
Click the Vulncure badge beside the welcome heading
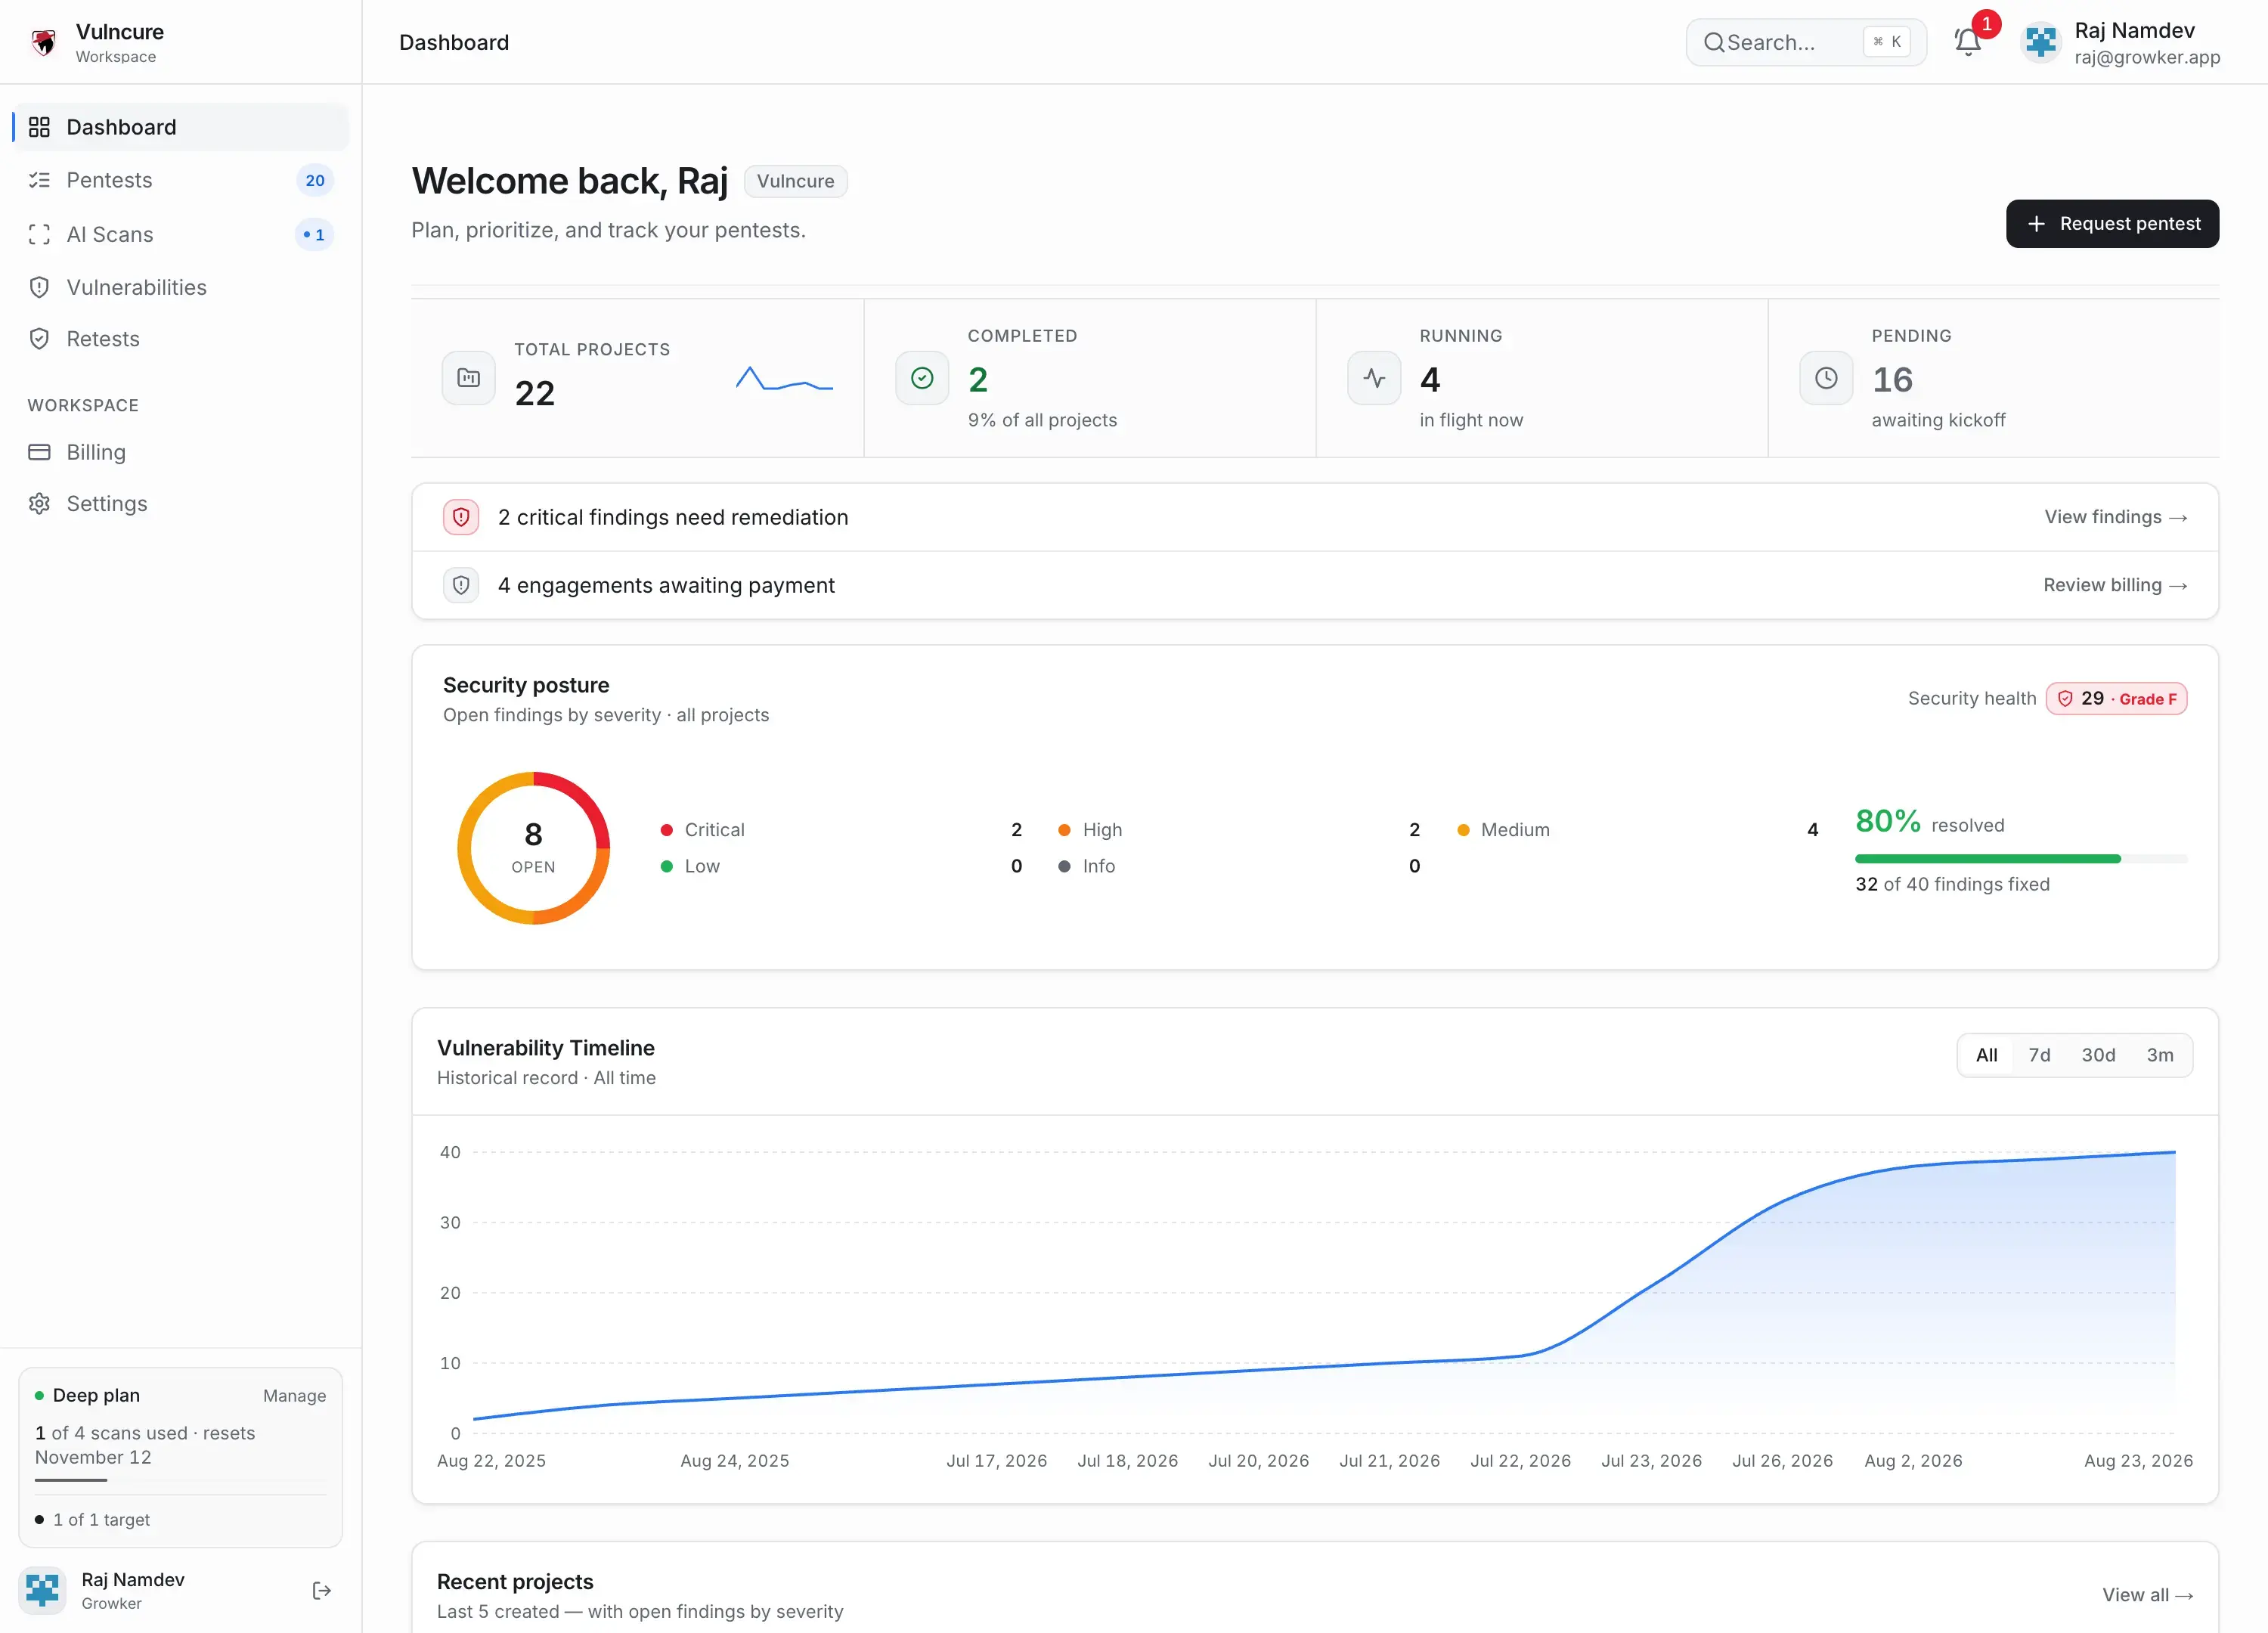(795, 181)
